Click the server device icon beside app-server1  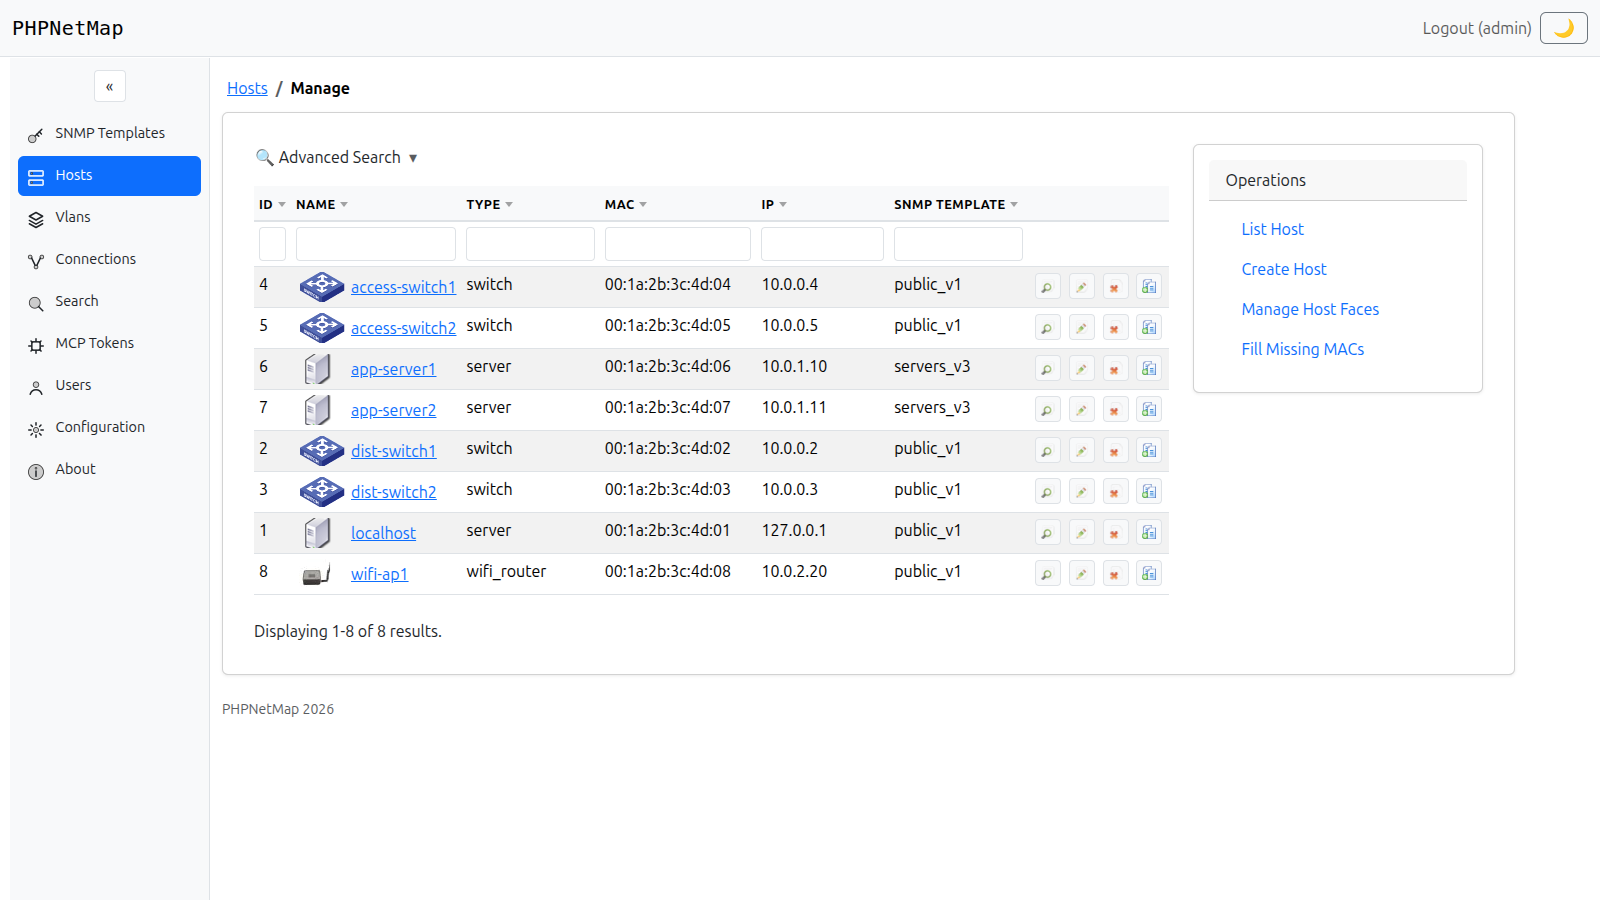tap(317, 369)
